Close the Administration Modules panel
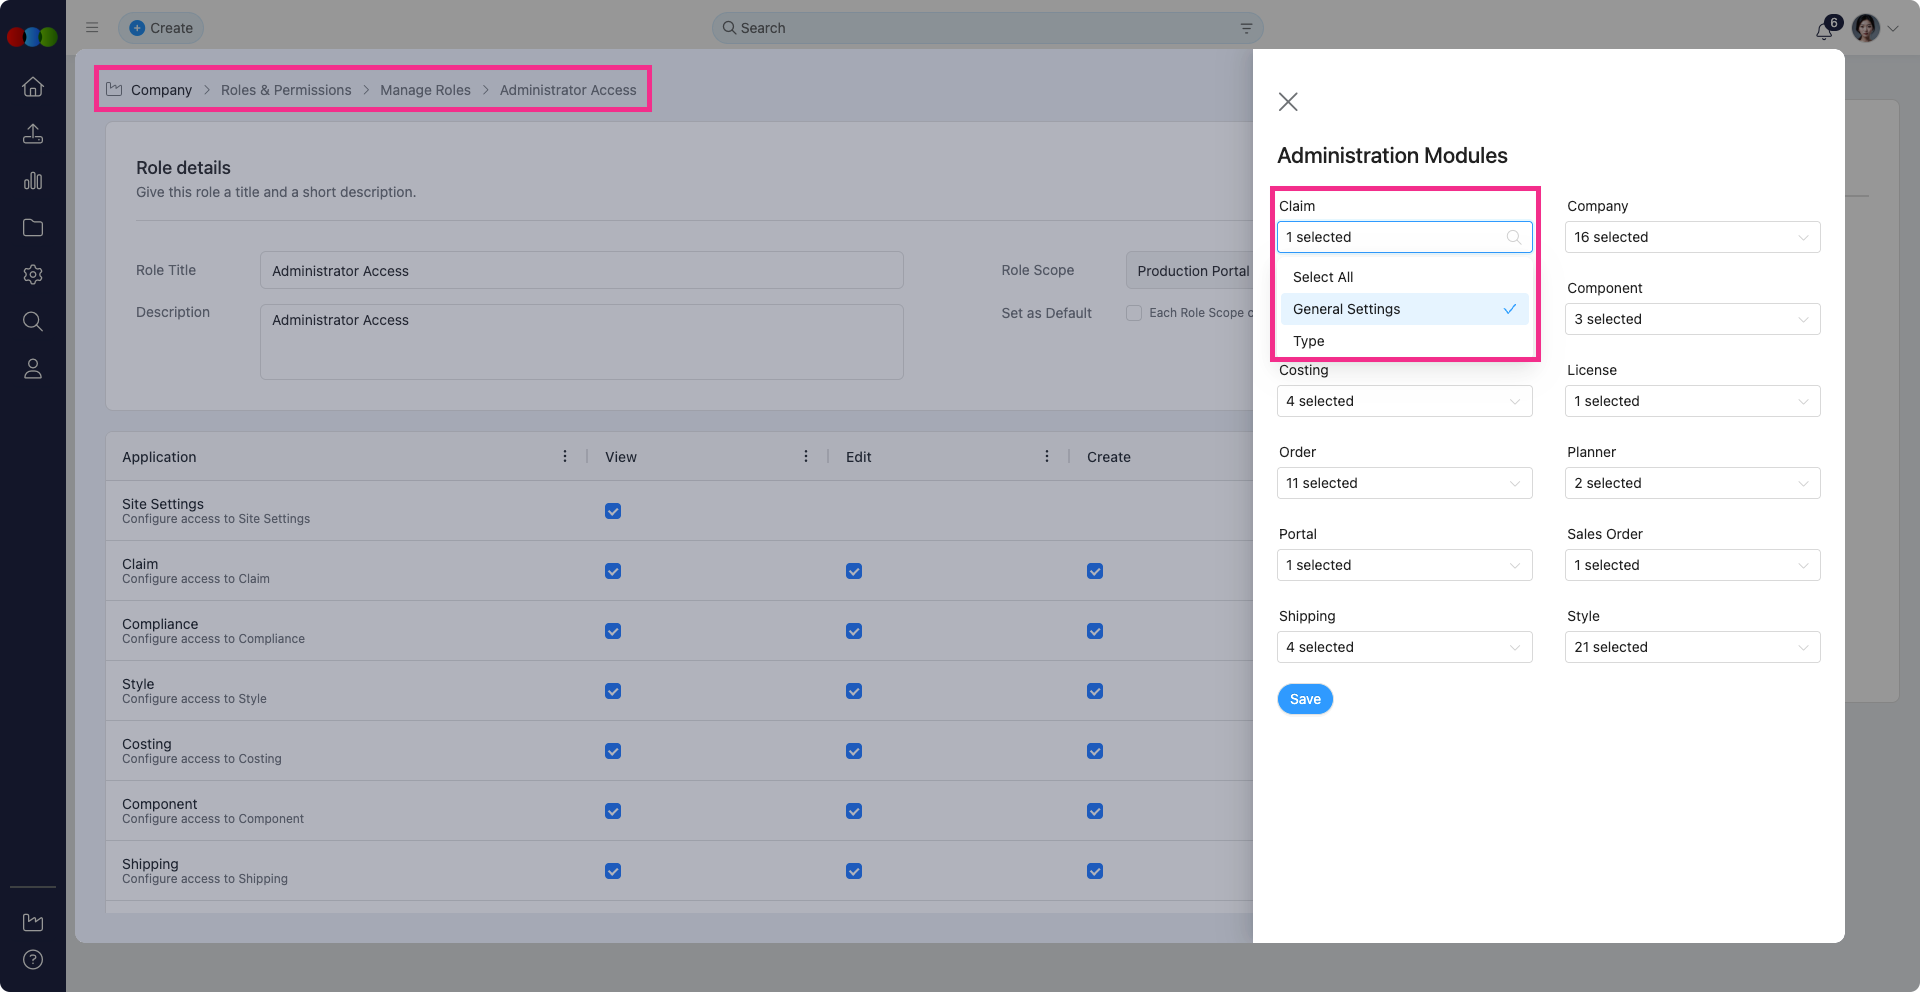1920x992 pixels. [x=1288, y=102]
